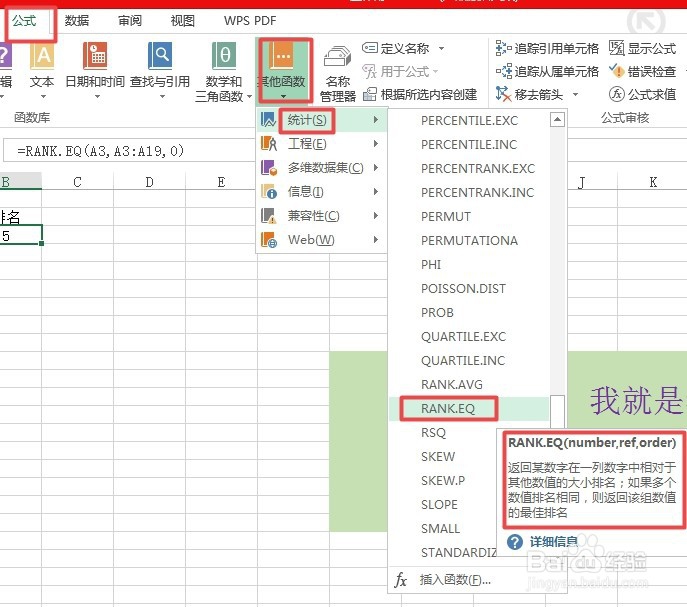This screenshot has width=687, height=607.
Task: Click 根据所选内容创建 icon
Action: [370, 94]
